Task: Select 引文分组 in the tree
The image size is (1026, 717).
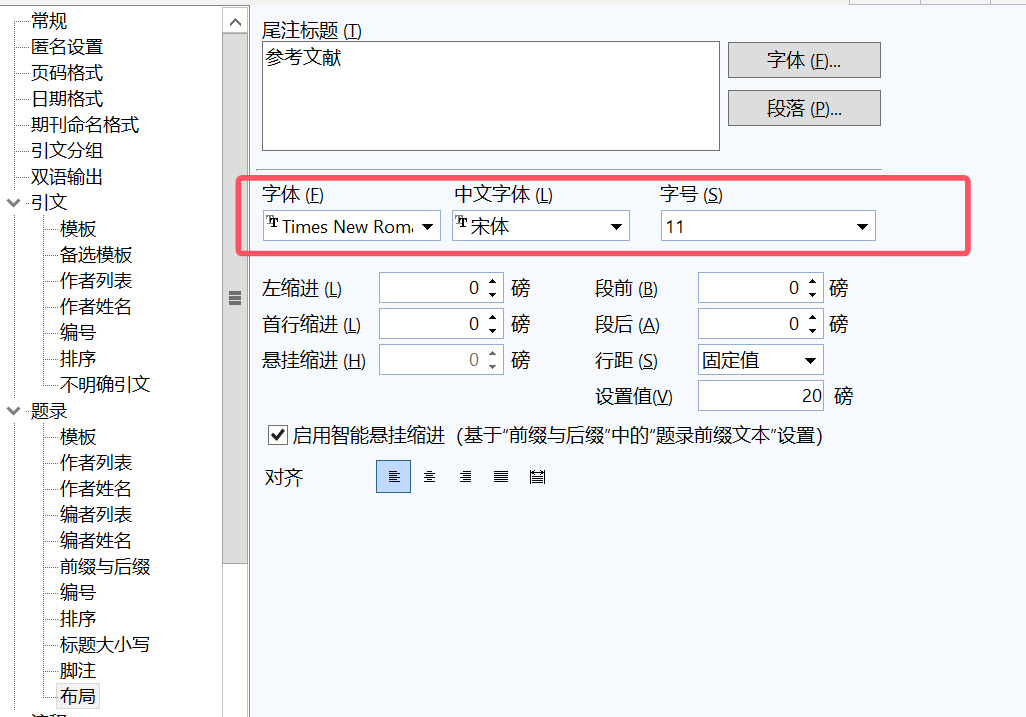Action: [x=67, y=150]
